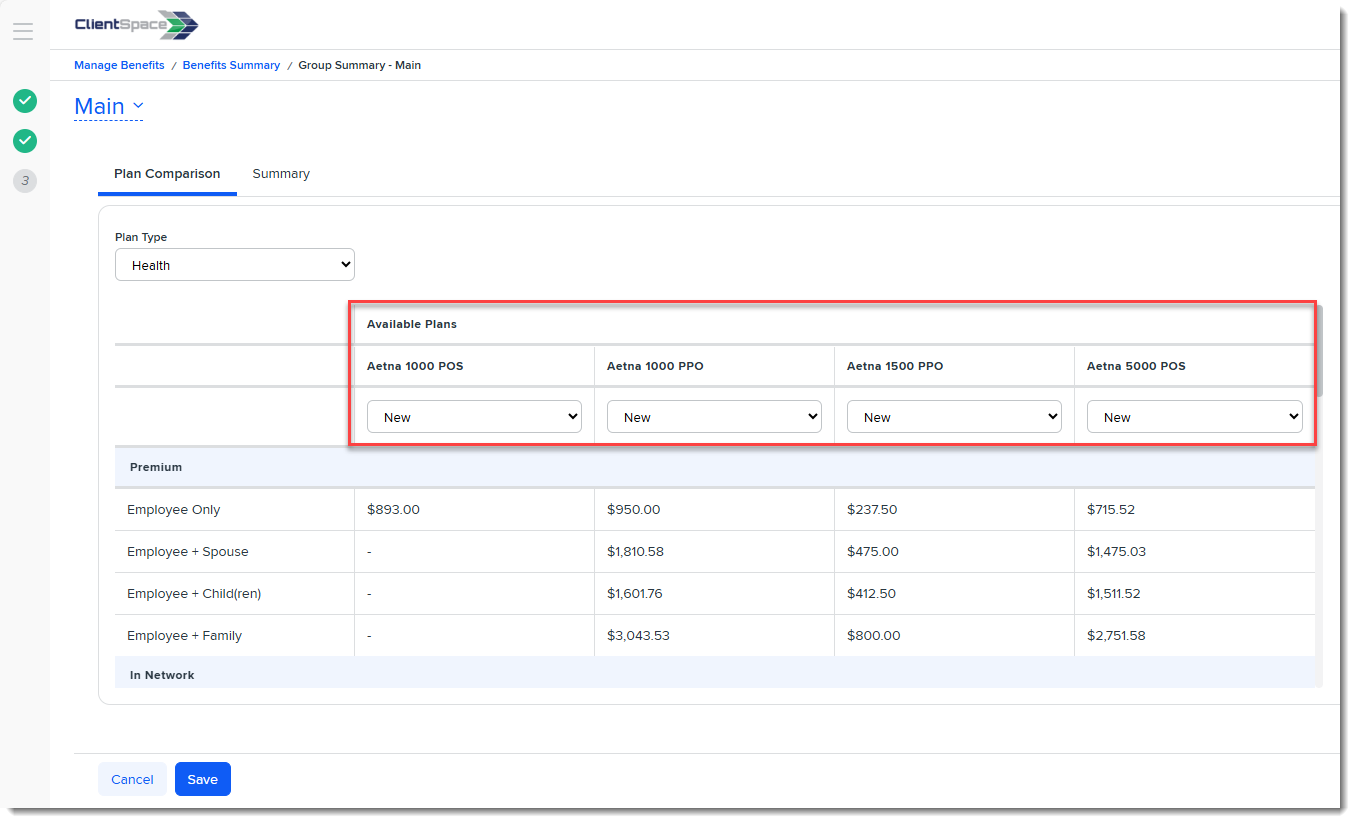
Task: Select the Employee + Family row label
Action: (x=184, y=636)
